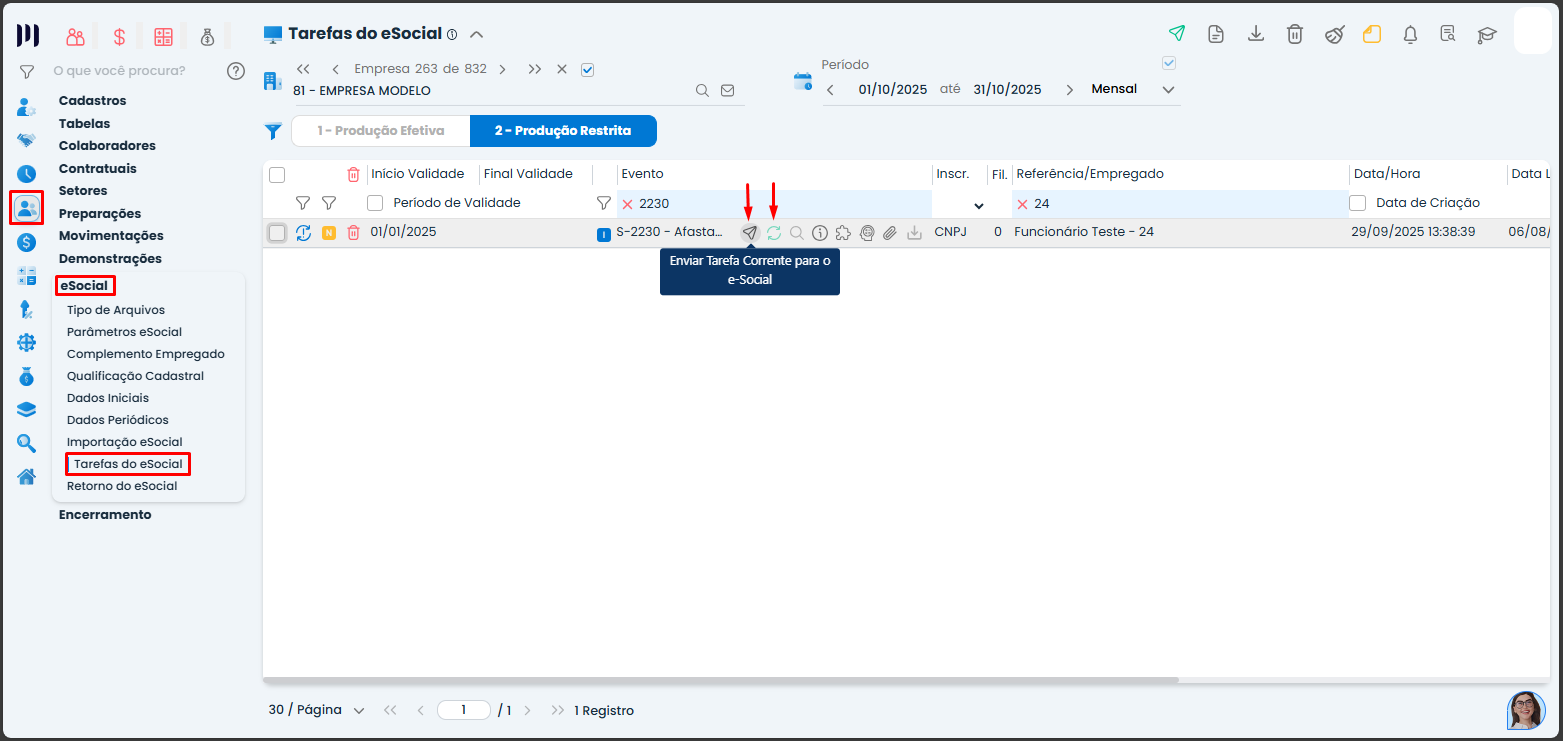Click the money bag shortcut icon at top
The width and height of the screenshot is (1563, 741).
tap(208, 37)
